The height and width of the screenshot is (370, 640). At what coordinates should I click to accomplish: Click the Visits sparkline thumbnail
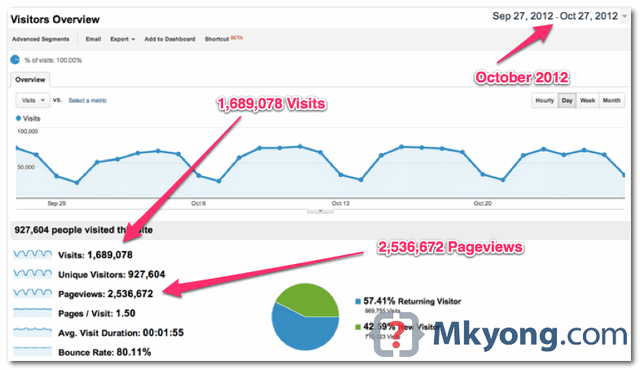(32, 255)
